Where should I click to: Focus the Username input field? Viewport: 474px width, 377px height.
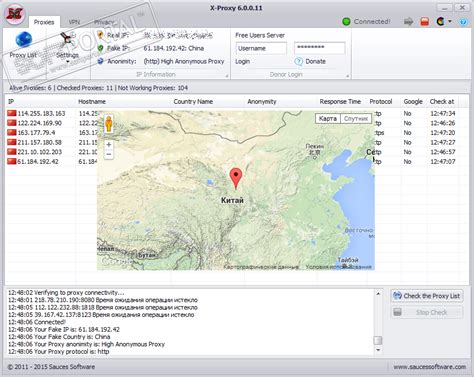261,48
